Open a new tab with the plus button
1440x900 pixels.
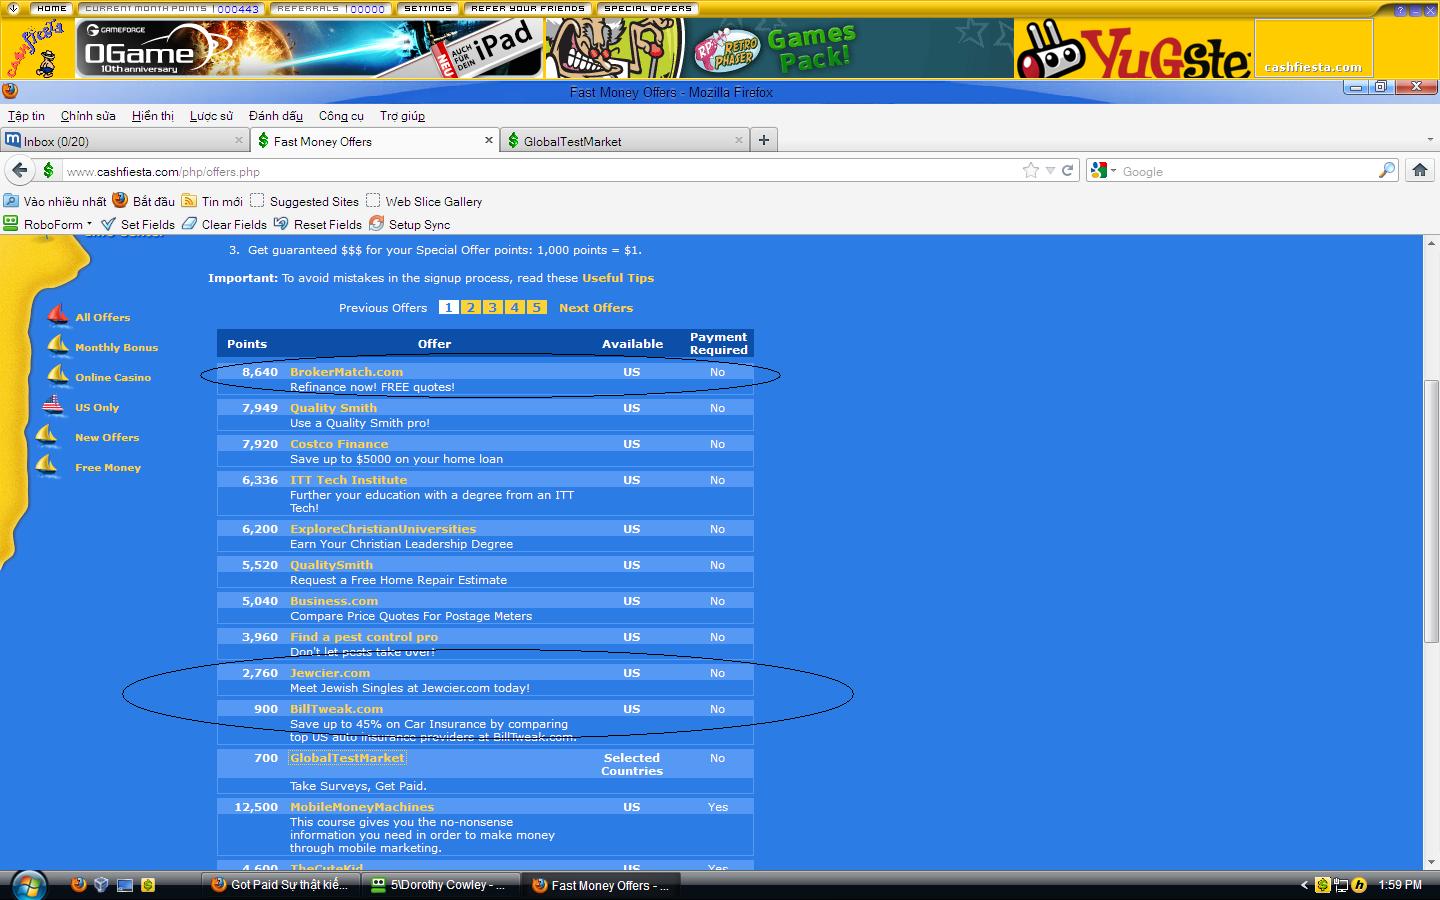pos(764,140)
